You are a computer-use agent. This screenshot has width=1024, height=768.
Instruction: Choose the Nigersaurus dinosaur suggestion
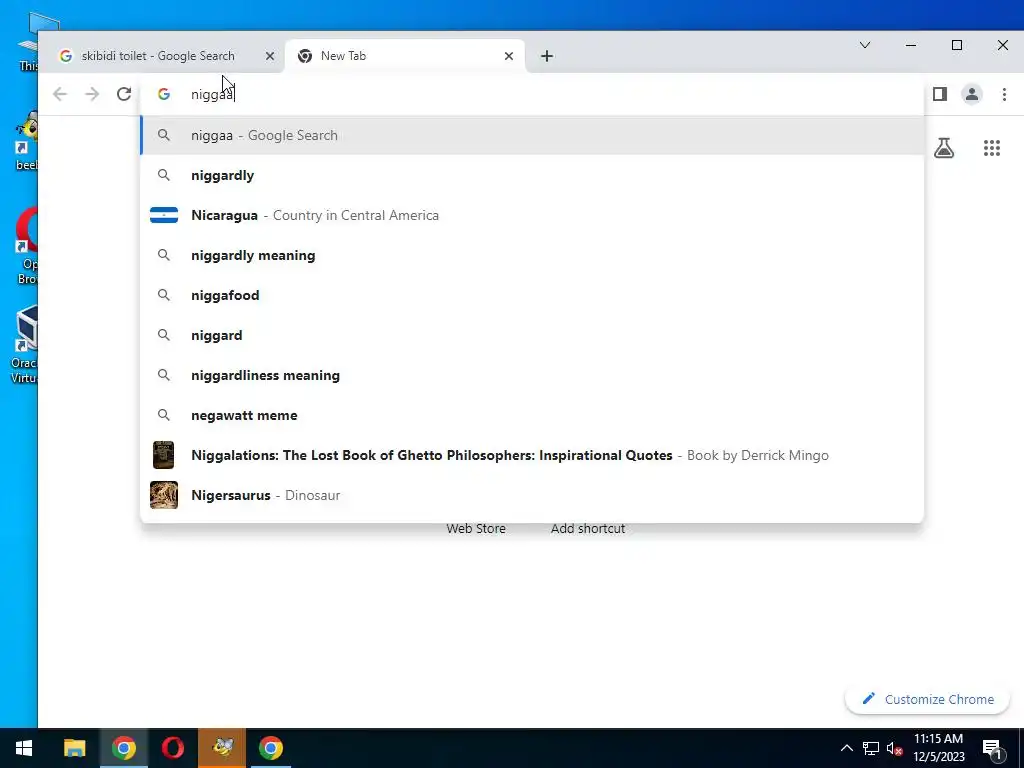532,495
